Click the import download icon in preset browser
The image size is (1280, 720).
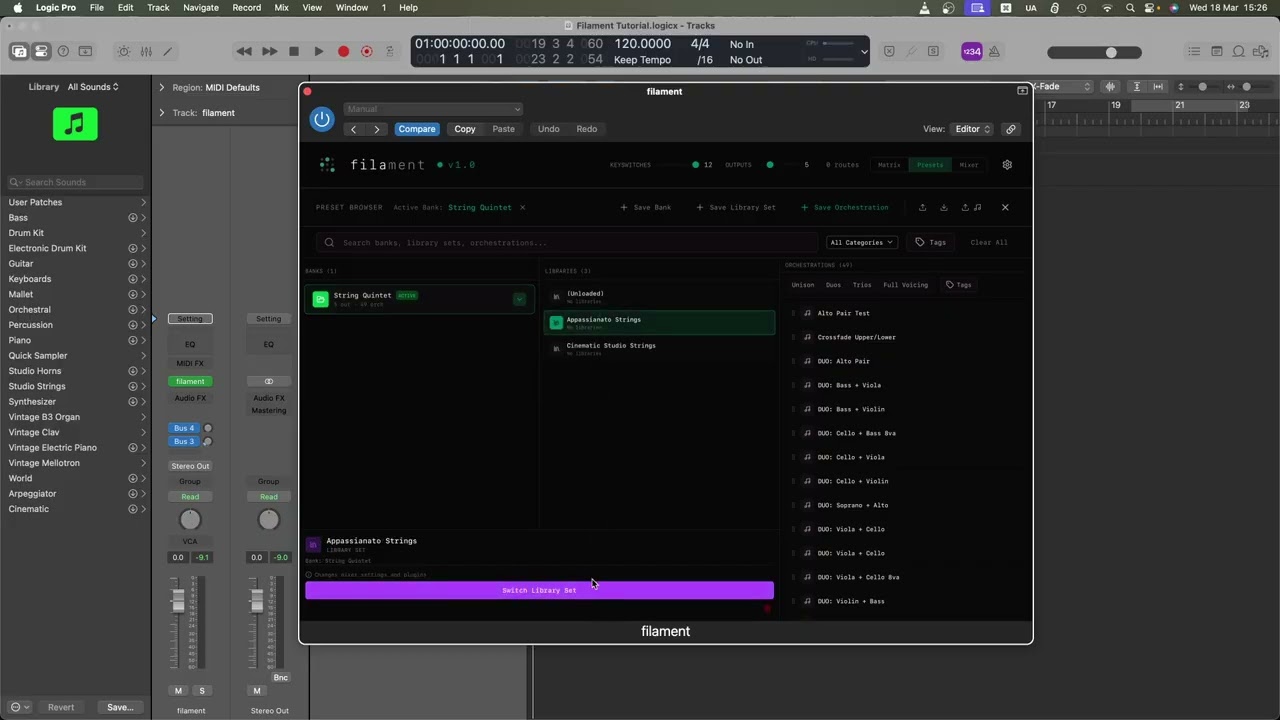pyautogui.click(x=943, y=208)
